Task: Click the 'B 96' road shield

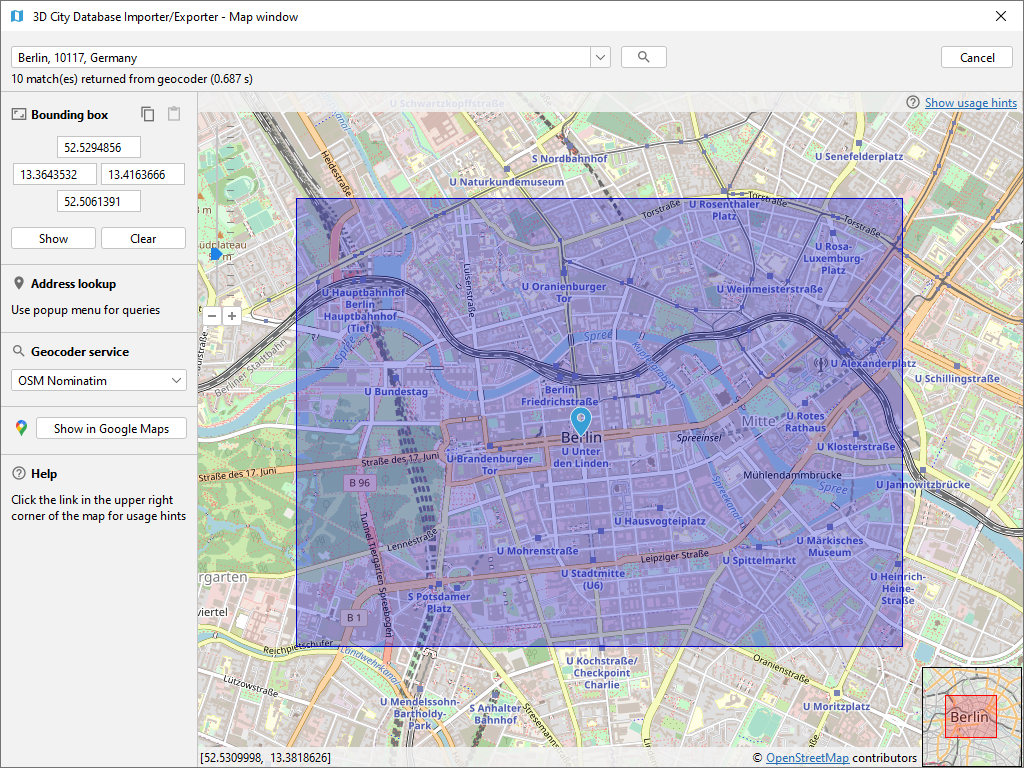Action: [x=359, y=483]
